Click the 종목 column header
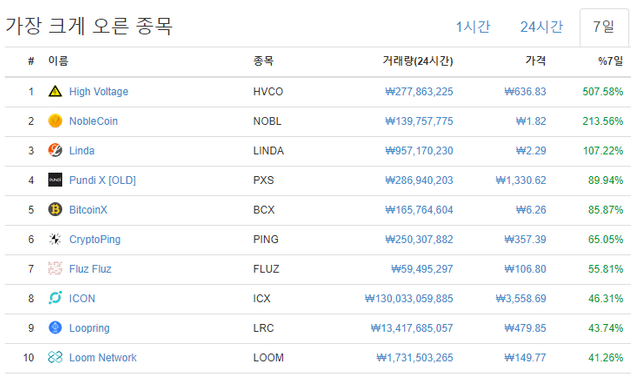640x377 pixels. coord(263,61)
